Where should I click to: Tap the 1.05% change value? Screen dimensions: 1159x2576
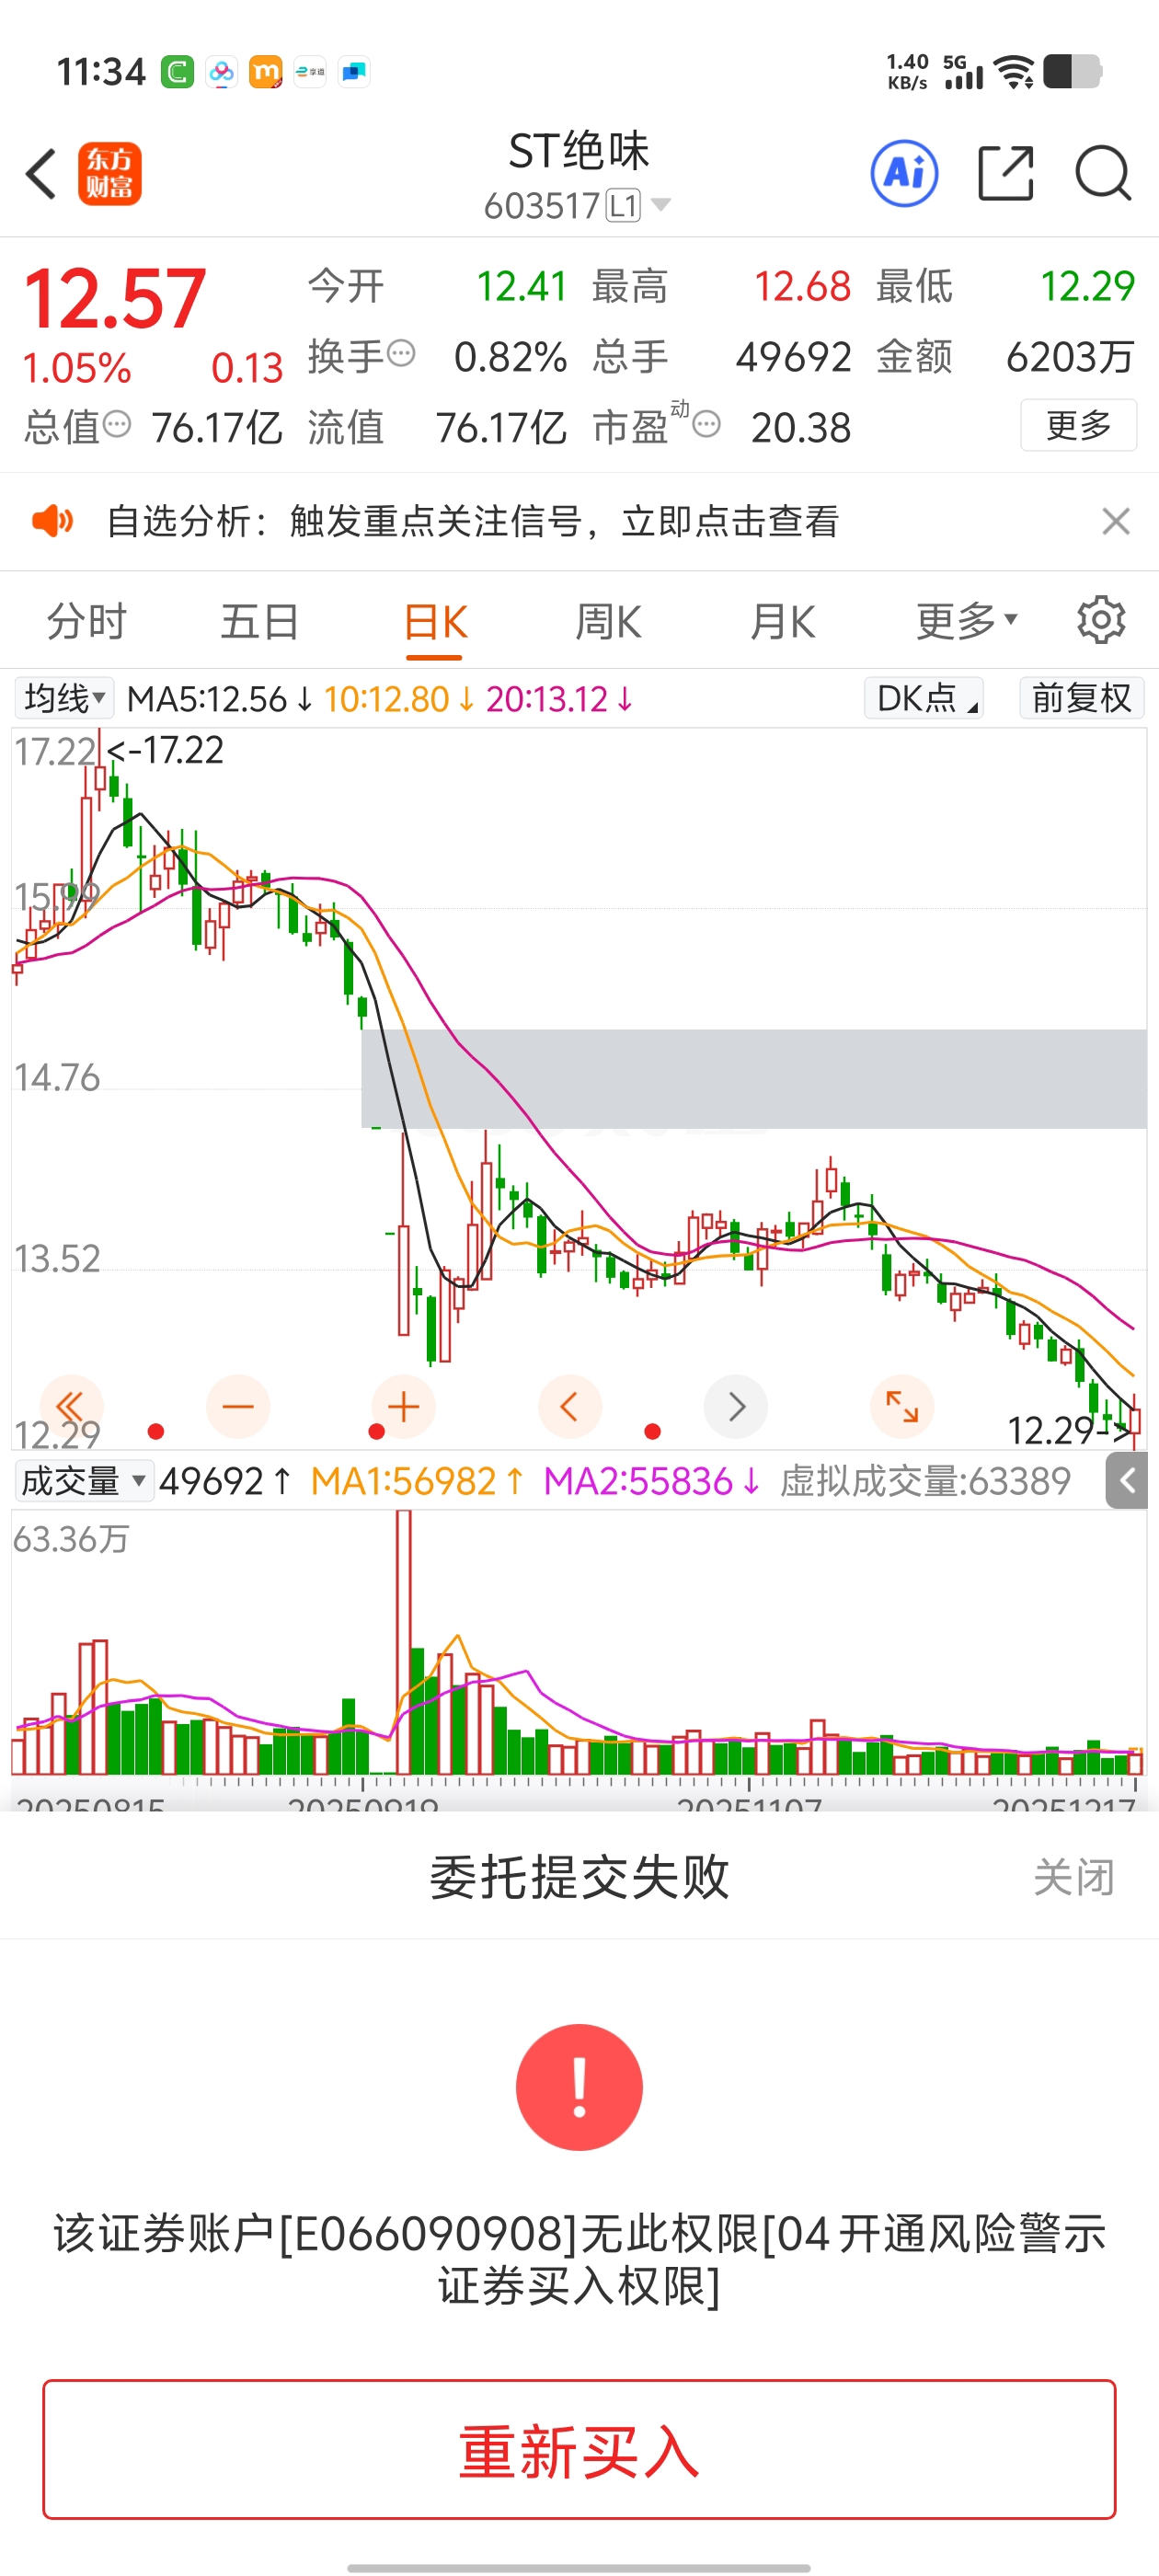point(77,368)
